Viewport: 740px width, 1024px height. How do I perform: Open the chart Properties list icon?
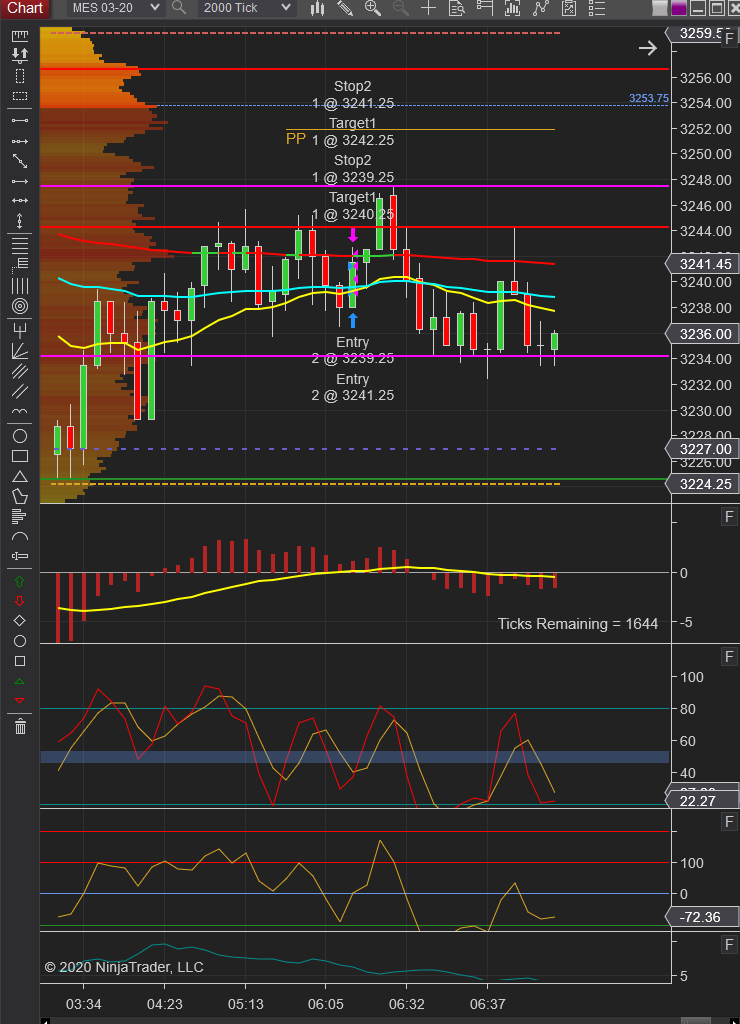pos(596,8)
